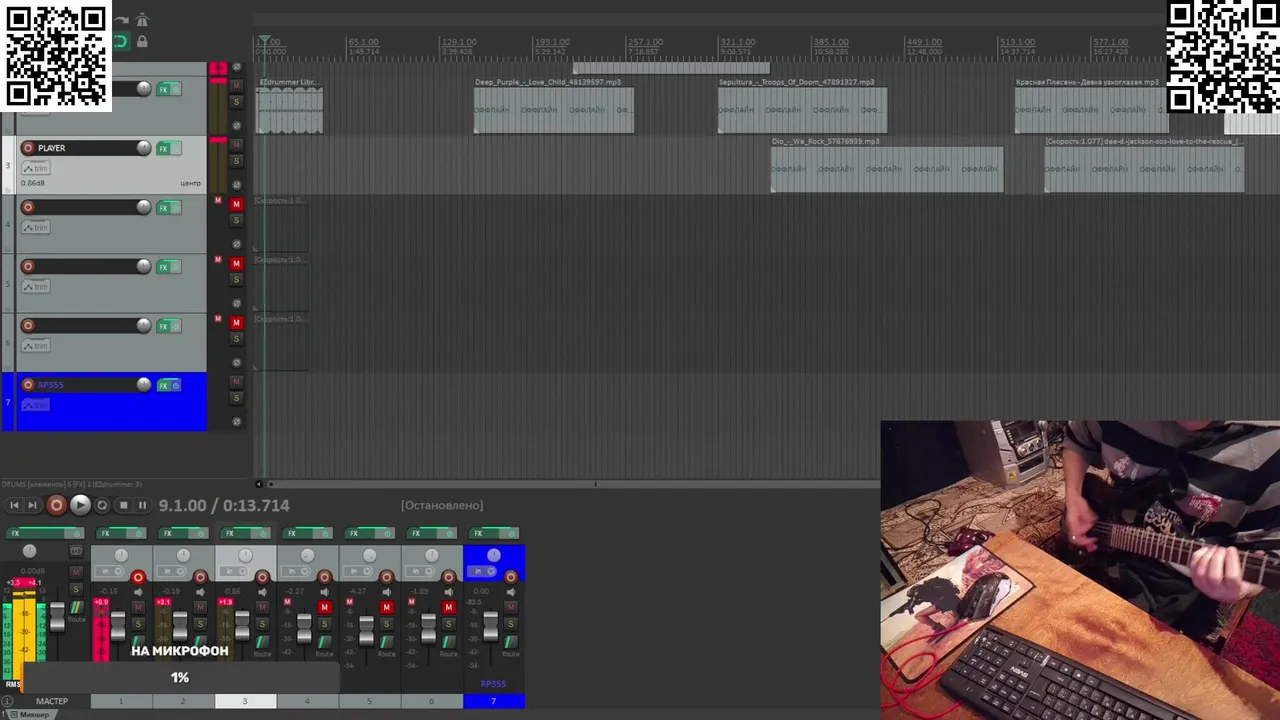The image size is (1280, 720).
Task: Arm the PLAYER track for recording
Action: pyautogui.click(x=28, y=148)
